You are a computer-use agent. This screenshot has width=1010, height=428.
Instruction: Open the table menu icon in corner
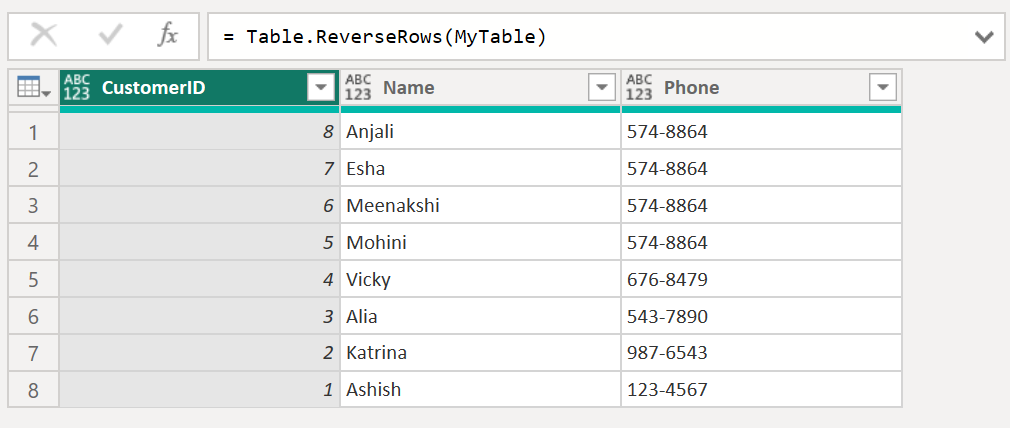[34, 89]
